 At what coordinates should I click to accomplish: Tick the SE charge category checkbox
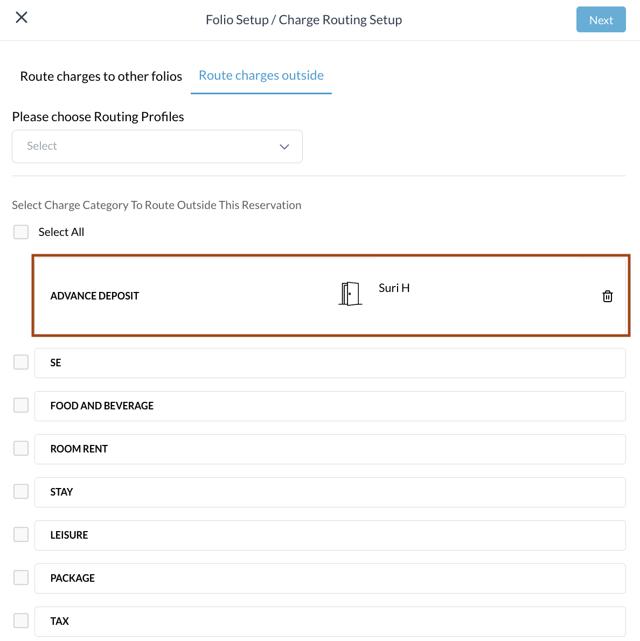click(21, 362)
